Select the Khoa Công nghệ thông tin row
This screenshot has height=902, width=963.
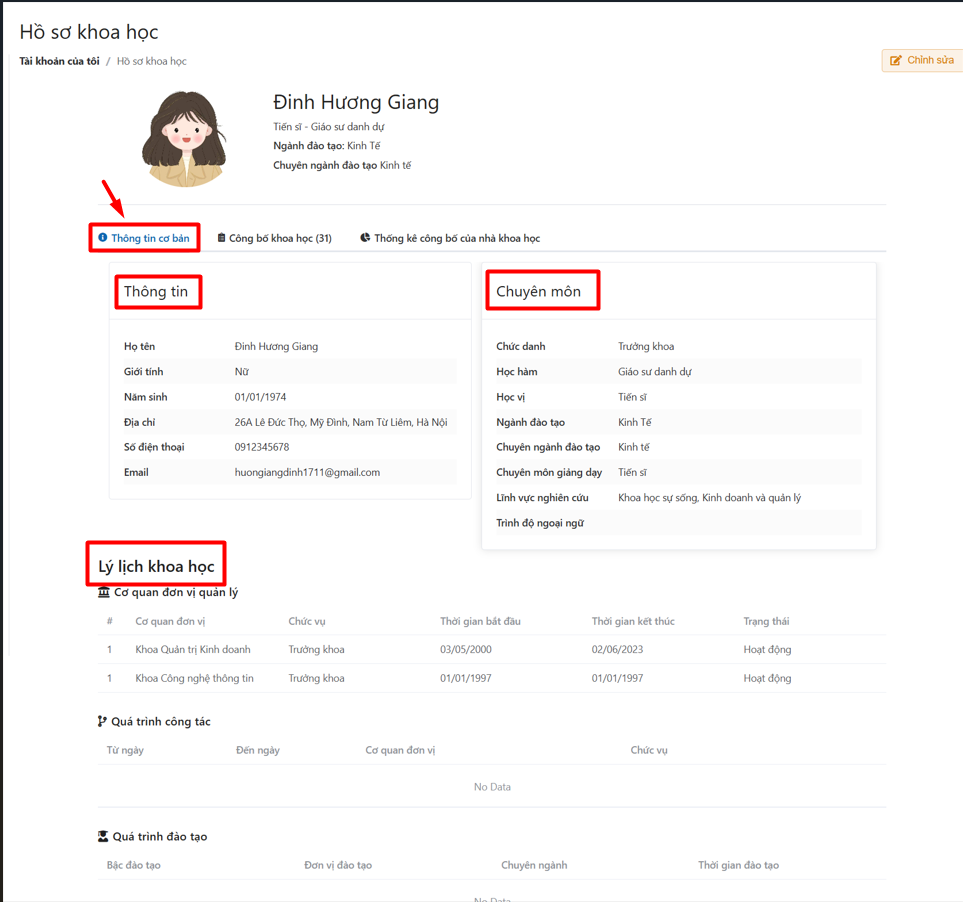point(400,677)
